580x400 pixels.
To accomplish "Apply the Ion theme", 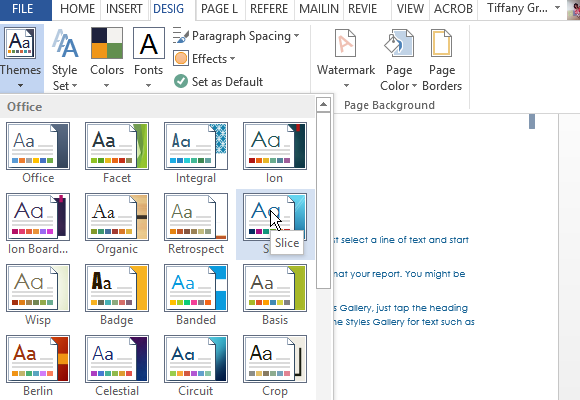I will click(275, 153).
